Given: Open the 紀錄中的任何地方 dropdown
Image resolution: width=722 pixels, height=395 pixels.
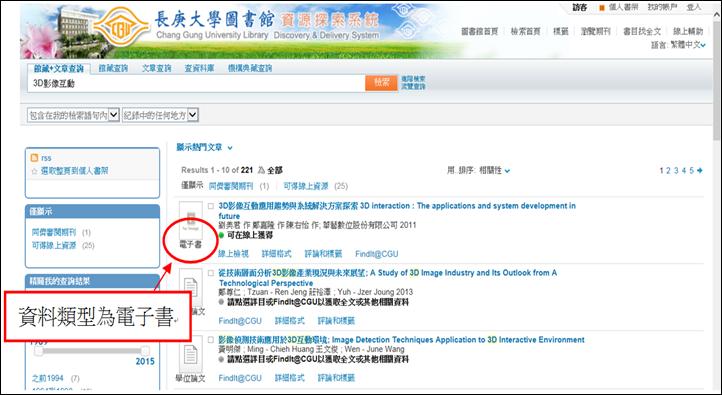Looking at the screenshot, I should (x=160, y=115).
